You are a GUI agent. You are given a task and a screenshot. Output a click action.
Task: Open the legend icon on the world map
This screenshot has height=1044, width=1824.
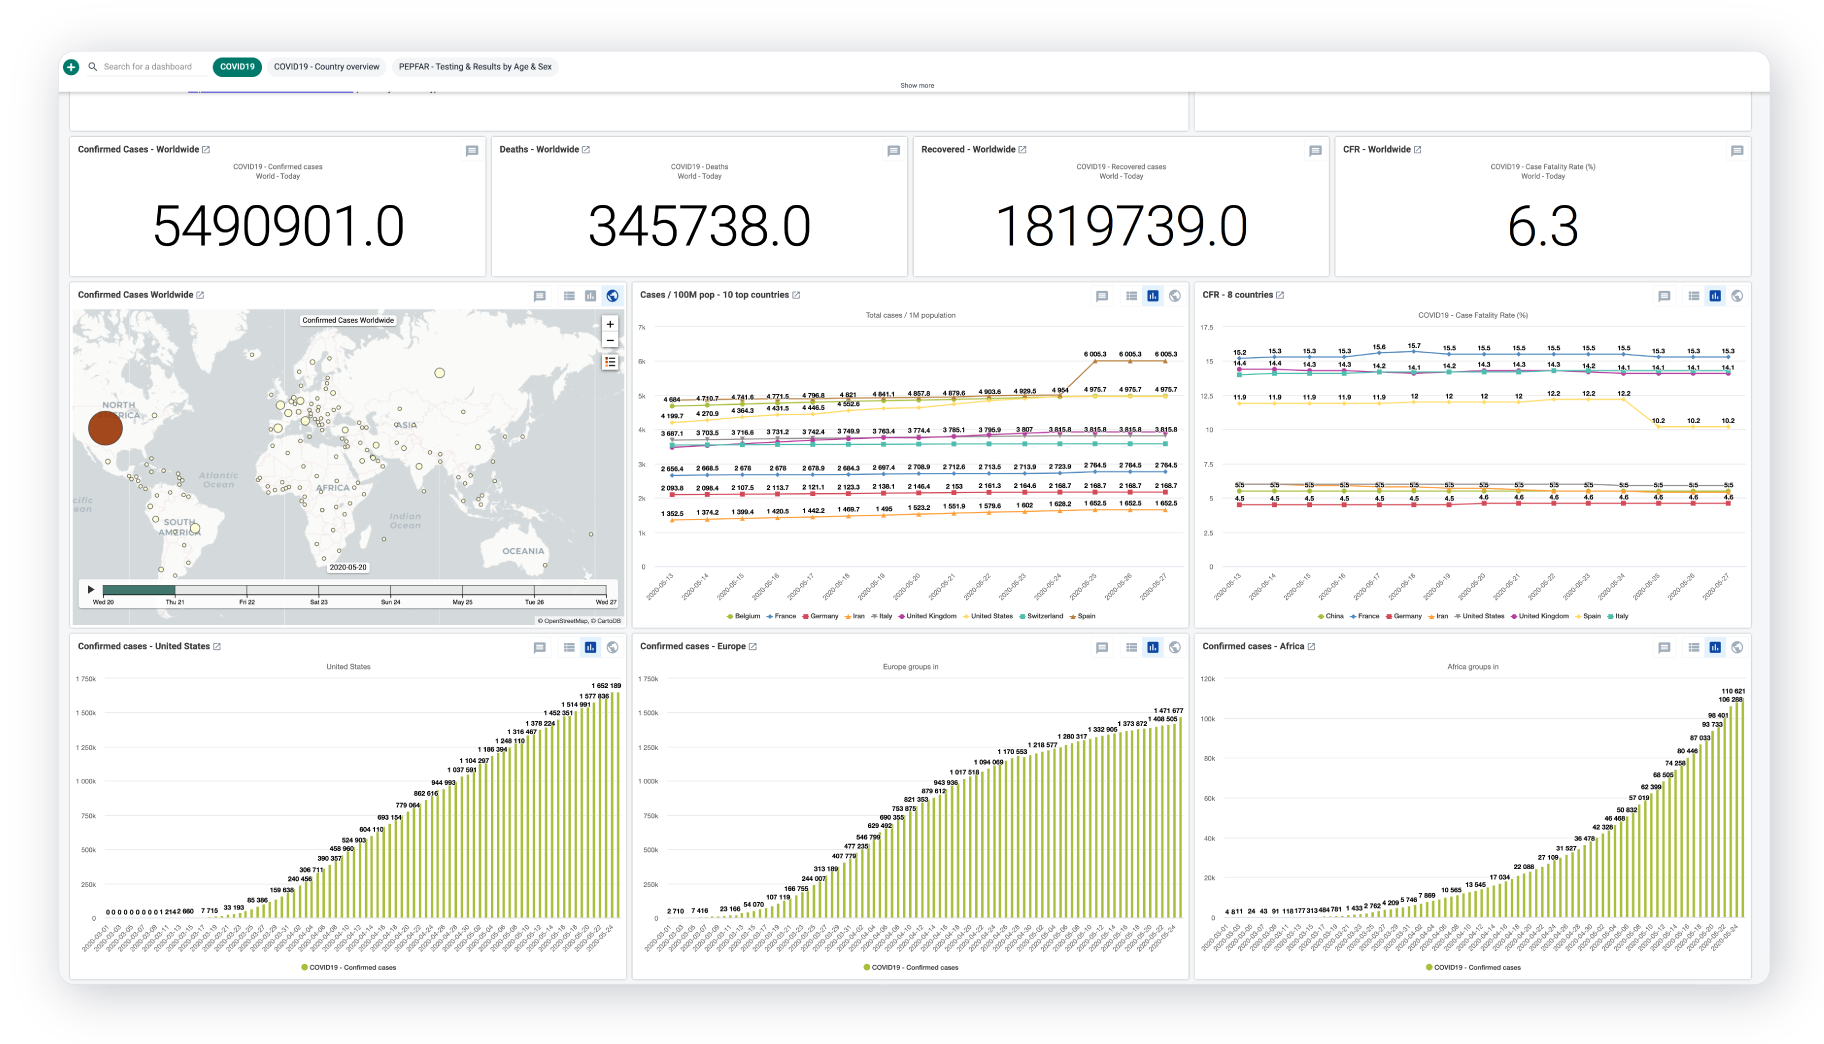pyautogui.click(x=608, y=362)
